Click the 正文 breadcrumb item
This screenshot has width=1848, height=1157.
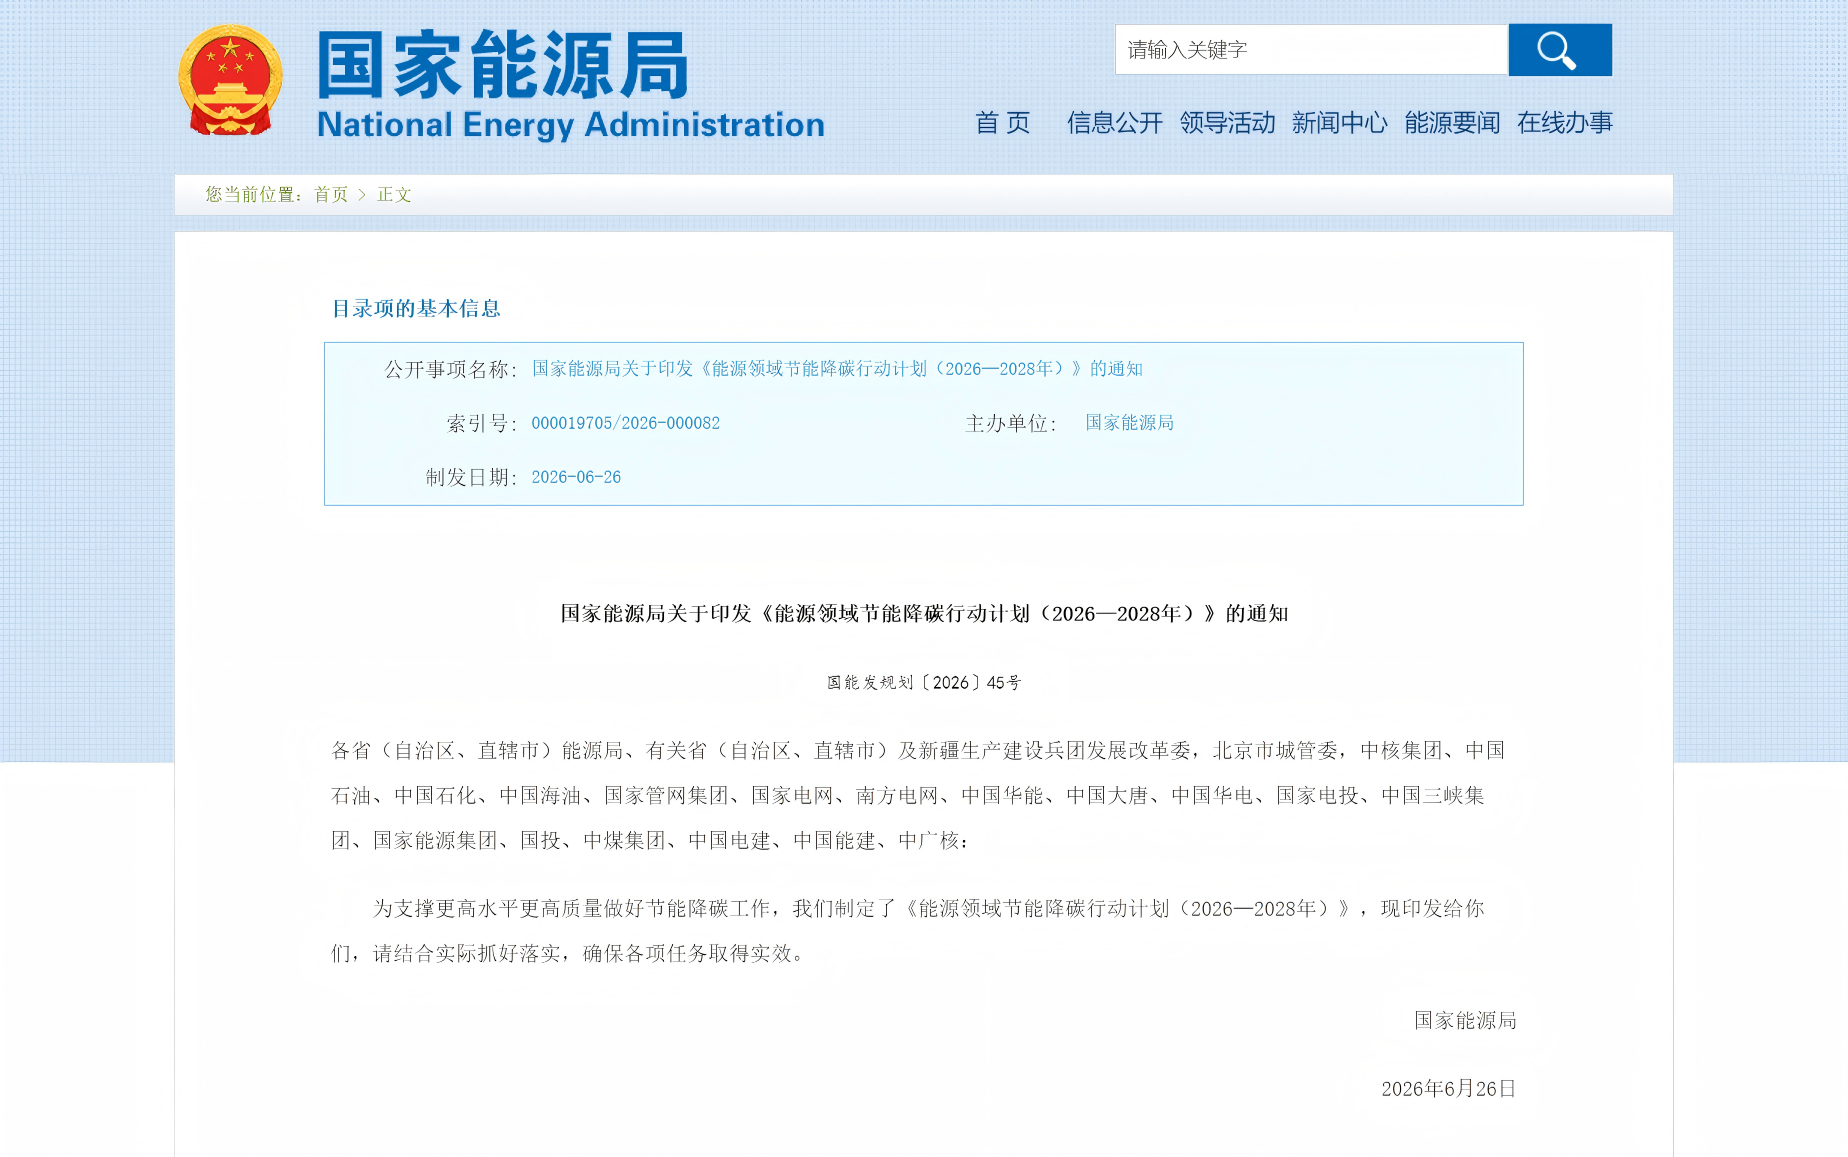point(394,194)
